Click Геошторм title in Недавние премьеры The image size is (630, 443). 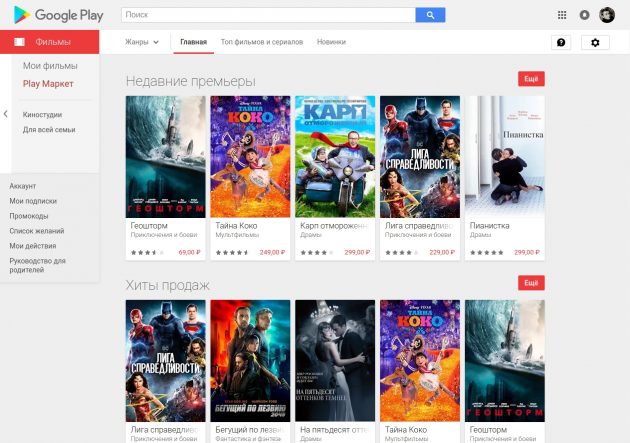pyautogui.click(x=149, y=226)
